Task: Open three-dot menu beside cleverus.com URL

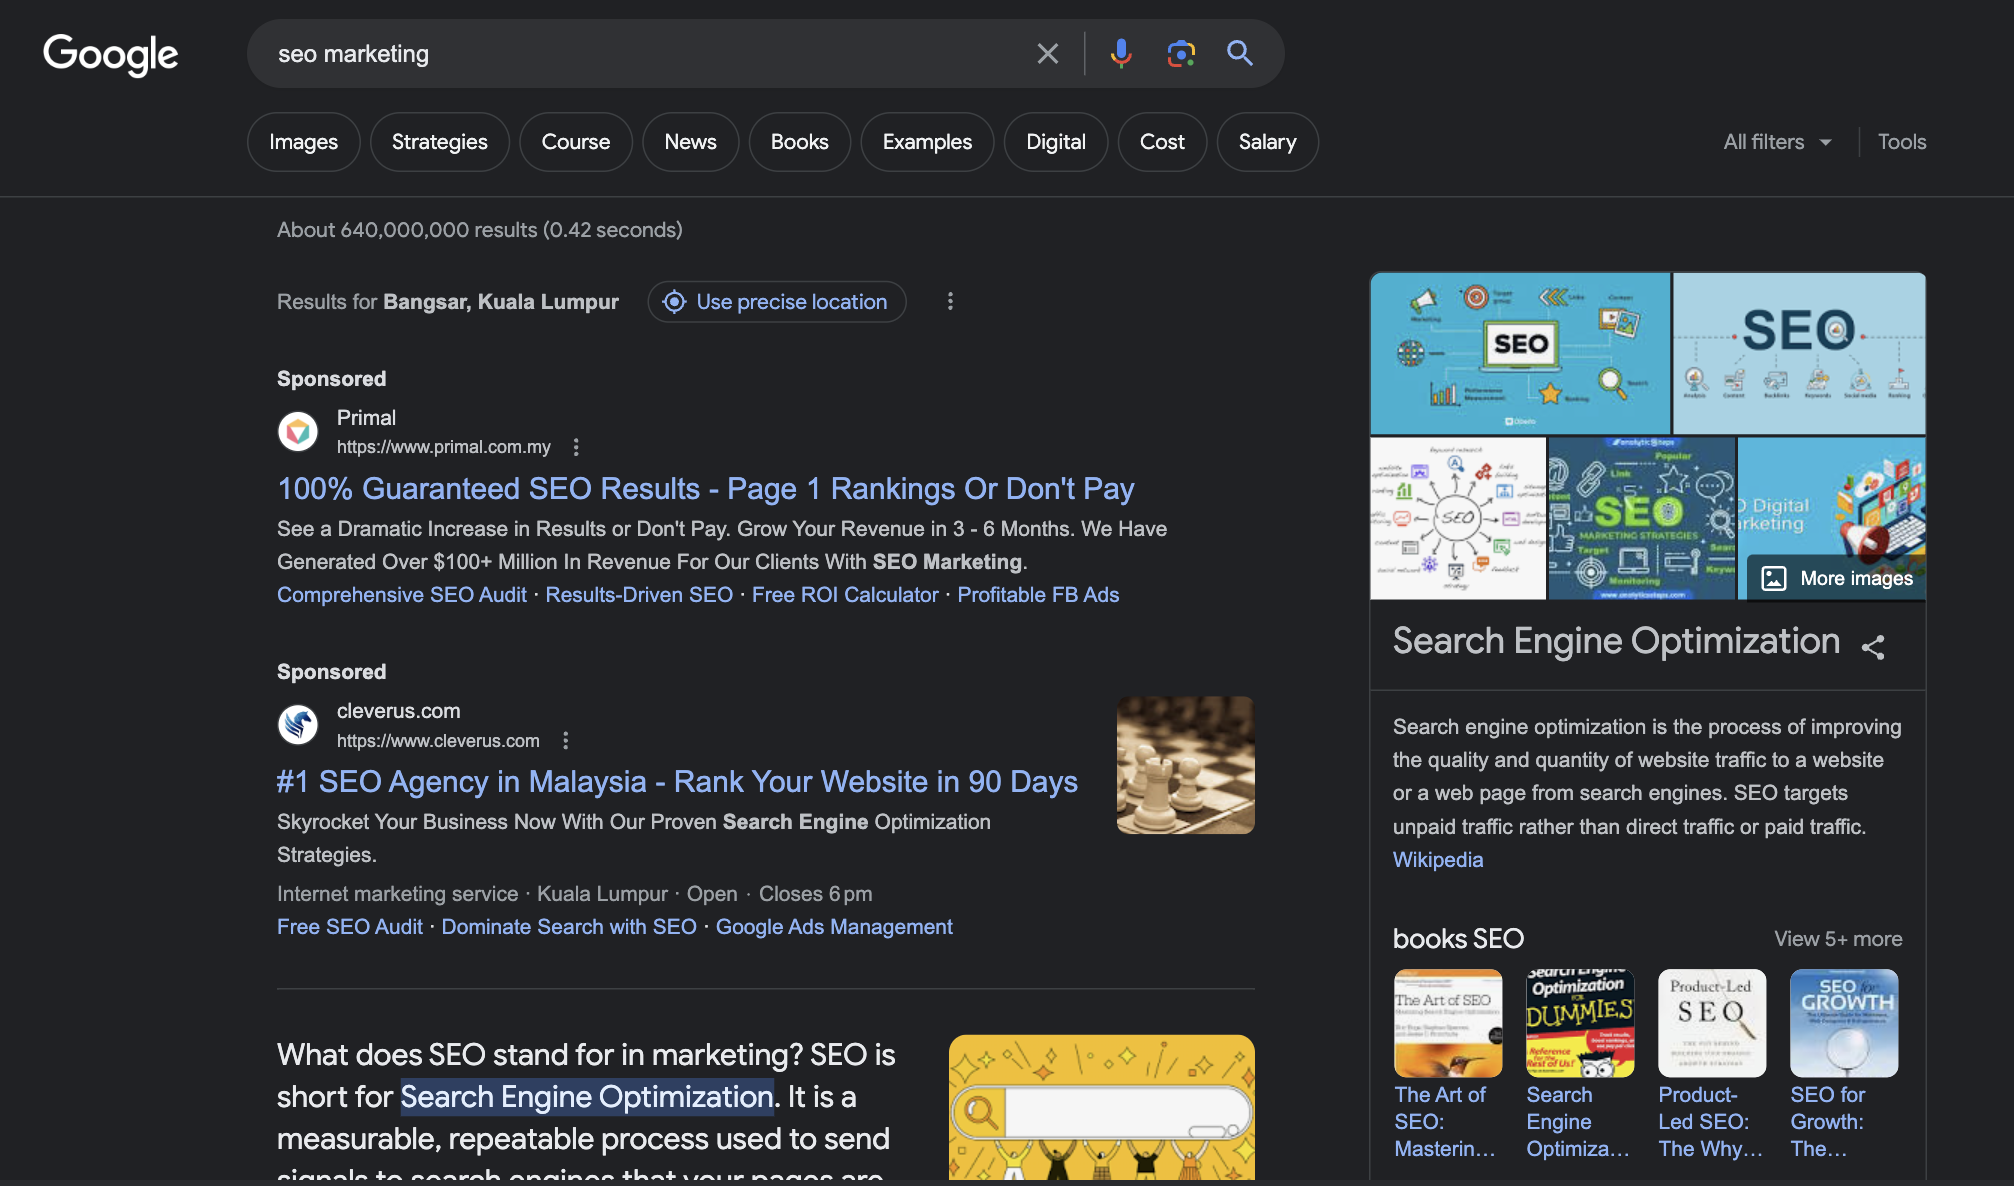Action: click(x=566, y=741)
